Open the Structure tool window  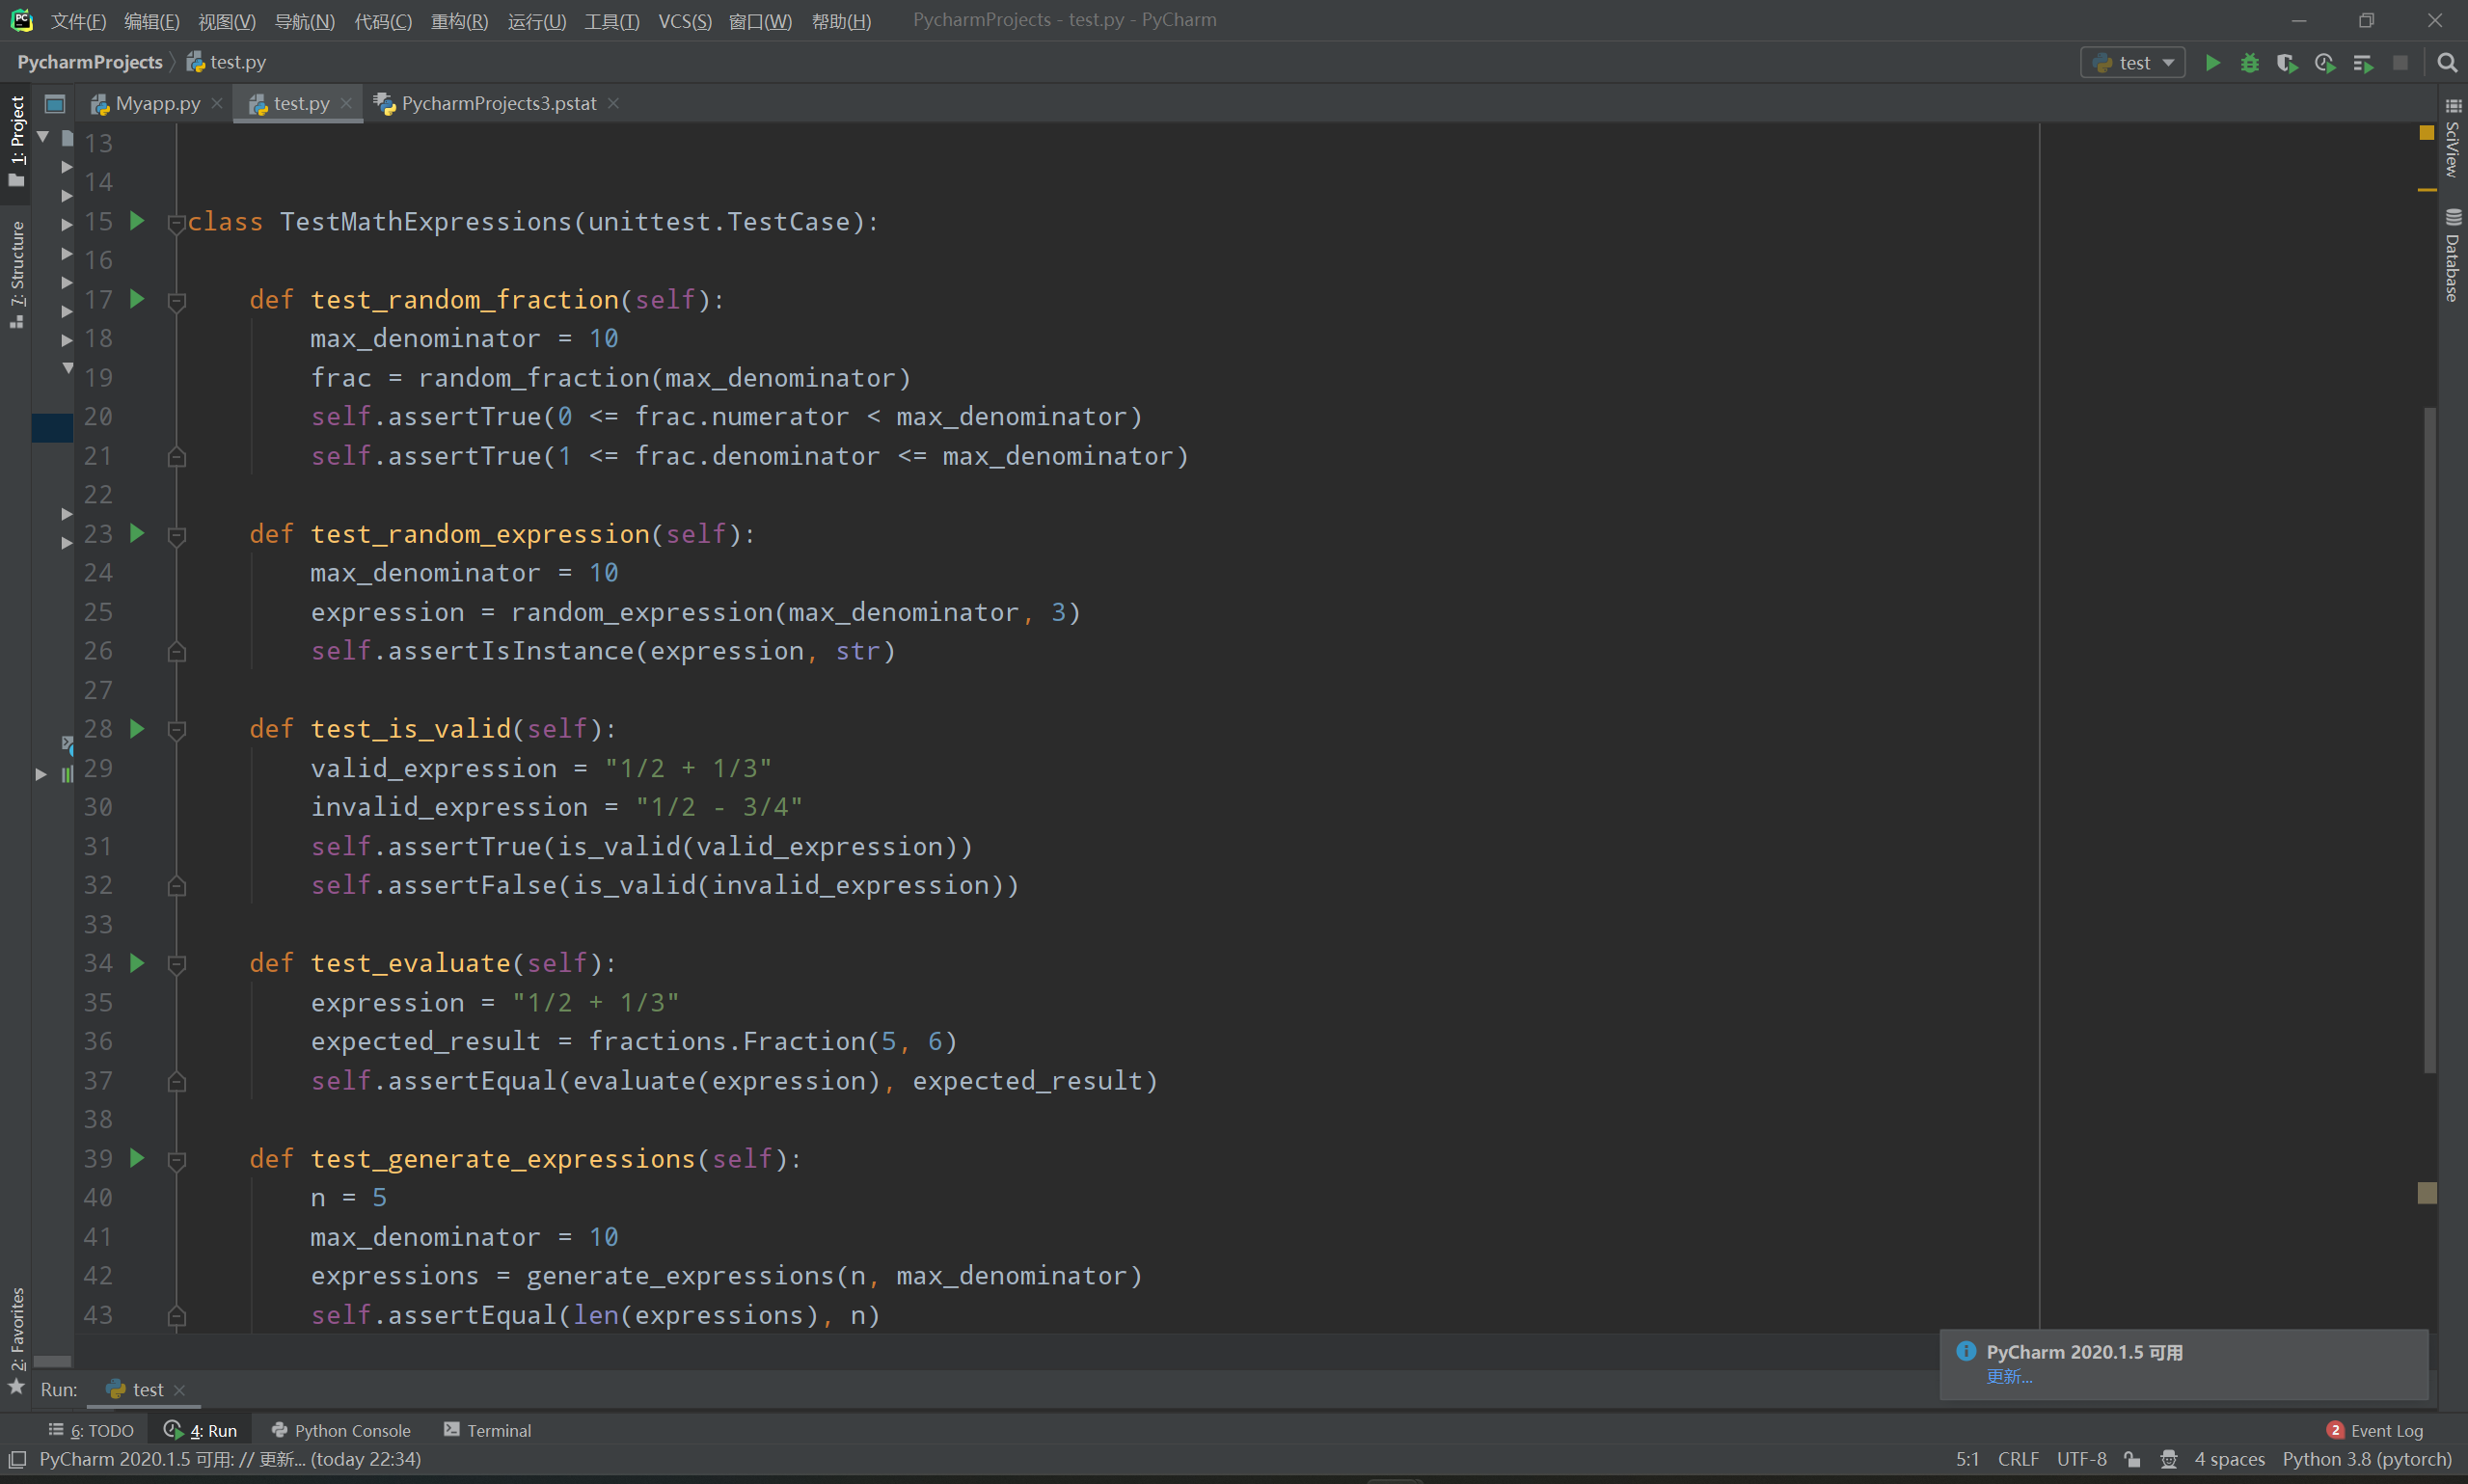[17, 274]
